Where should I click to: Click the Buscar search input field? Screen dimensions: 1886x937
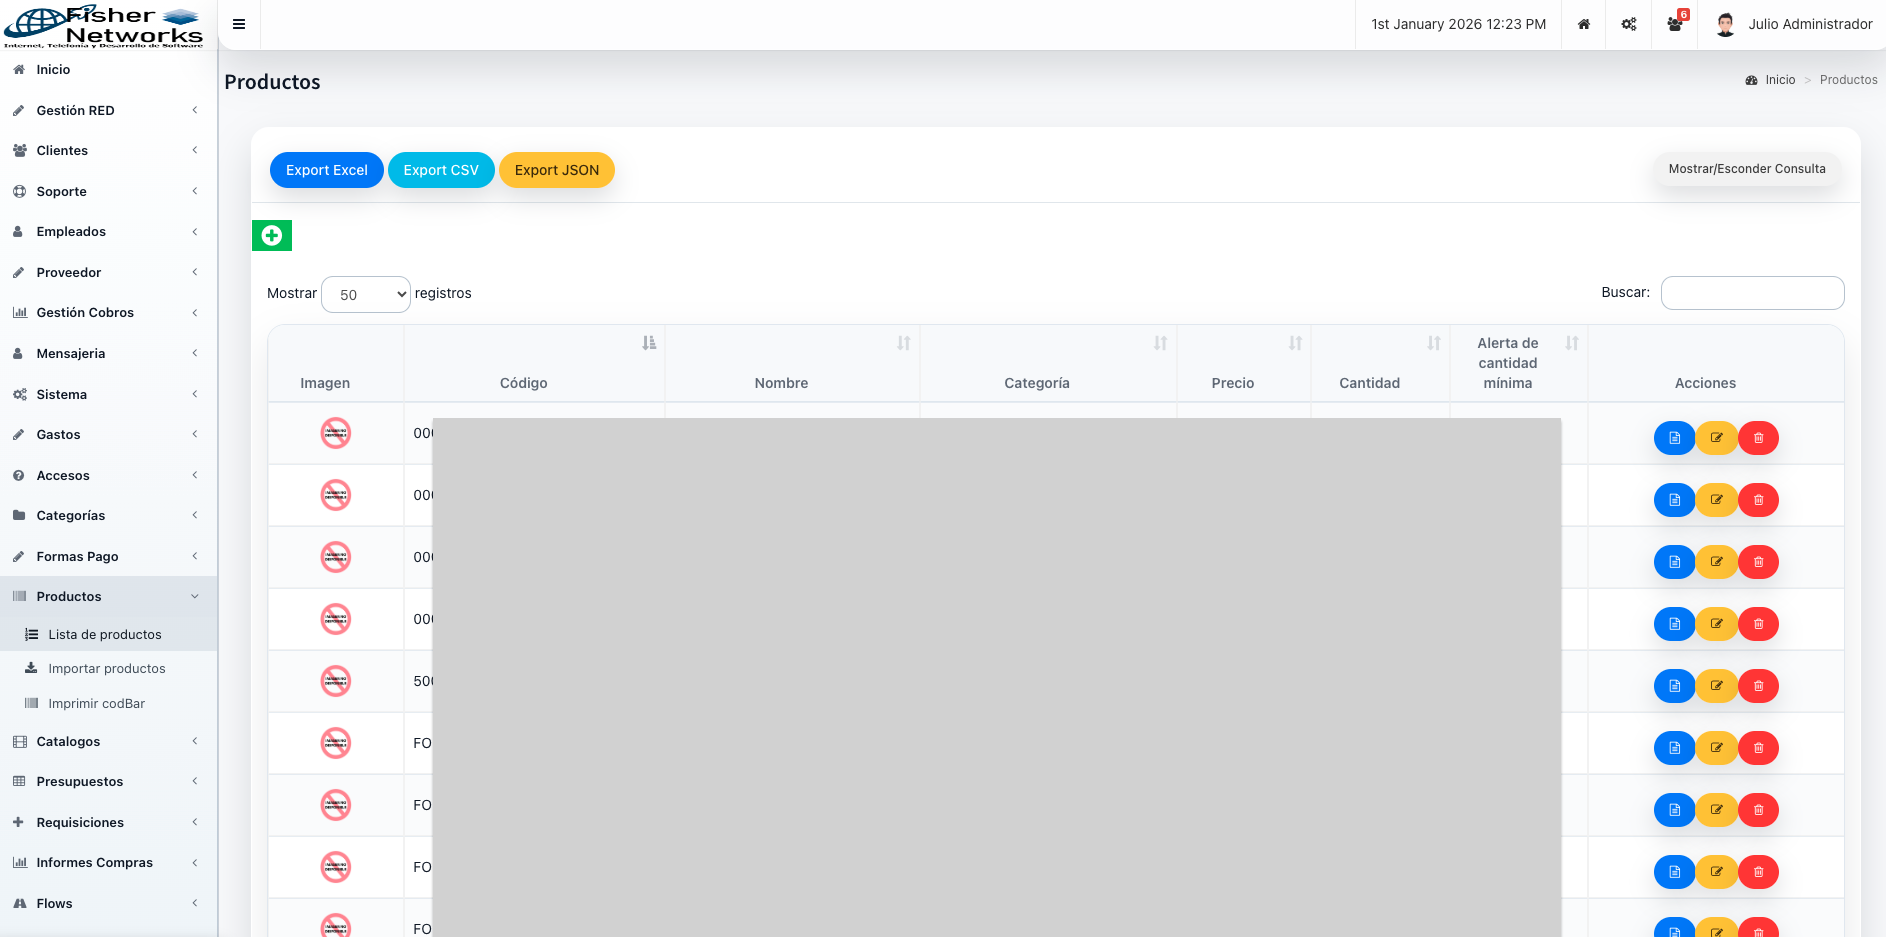[x=1752, y=293]
